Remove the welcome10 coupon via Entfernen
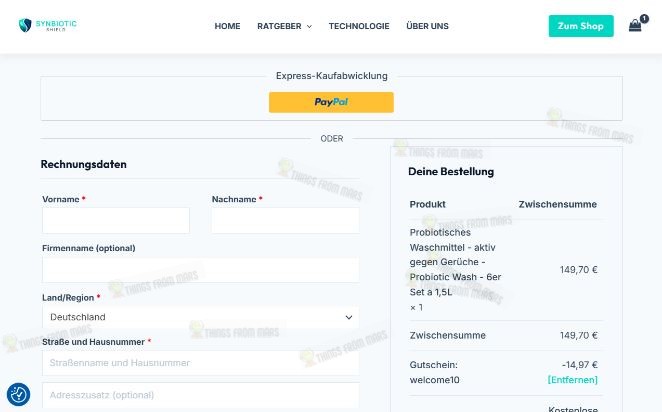The image size is (662, 412). pos(572,379)
